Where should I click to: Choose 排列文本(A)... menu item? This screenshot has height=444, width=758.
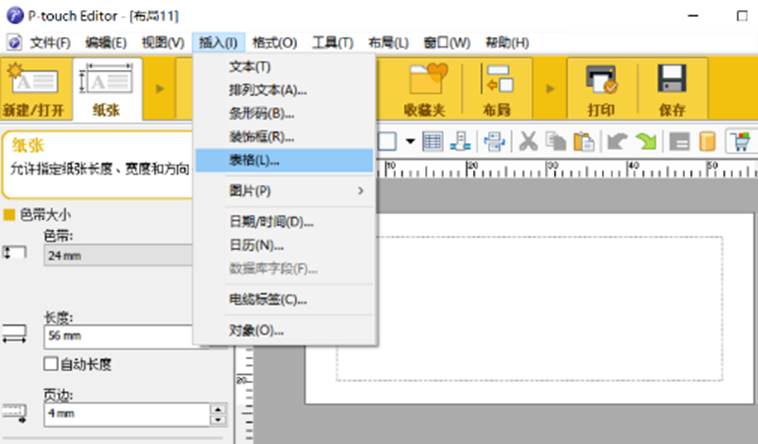coord(284,90)
